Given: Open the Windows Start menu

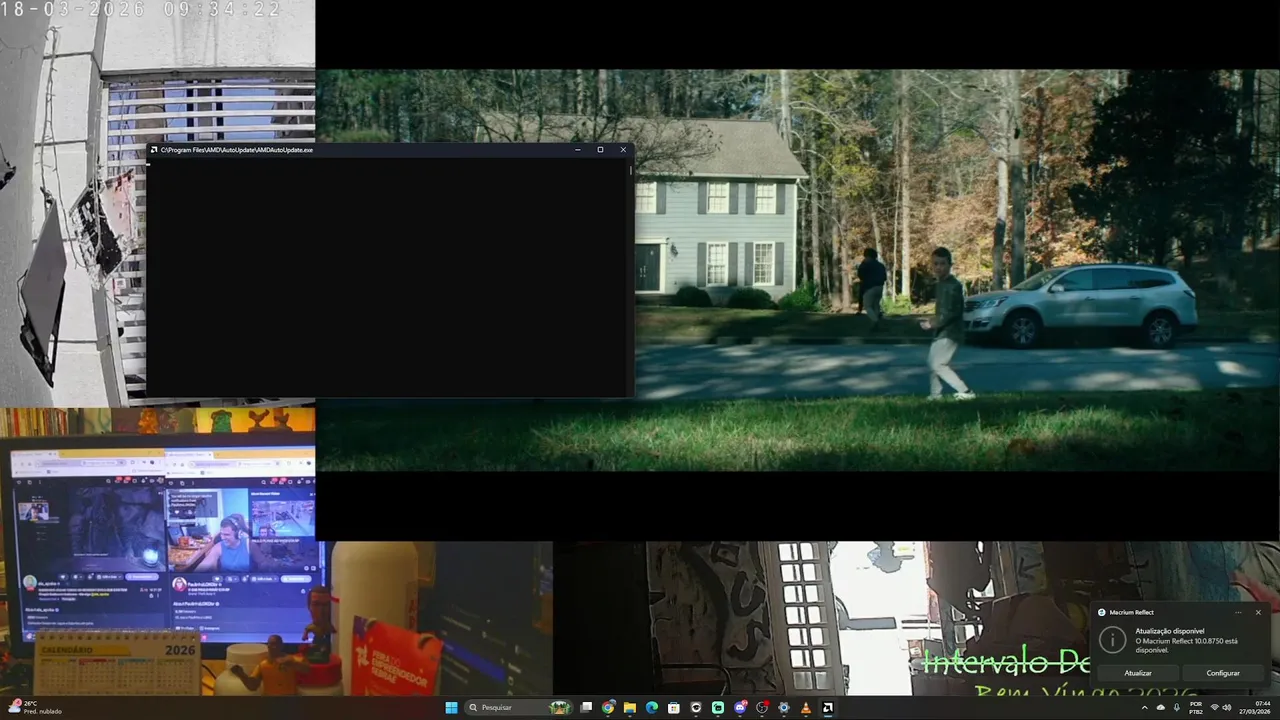Looking at the screenshot, I should point(451,707).
